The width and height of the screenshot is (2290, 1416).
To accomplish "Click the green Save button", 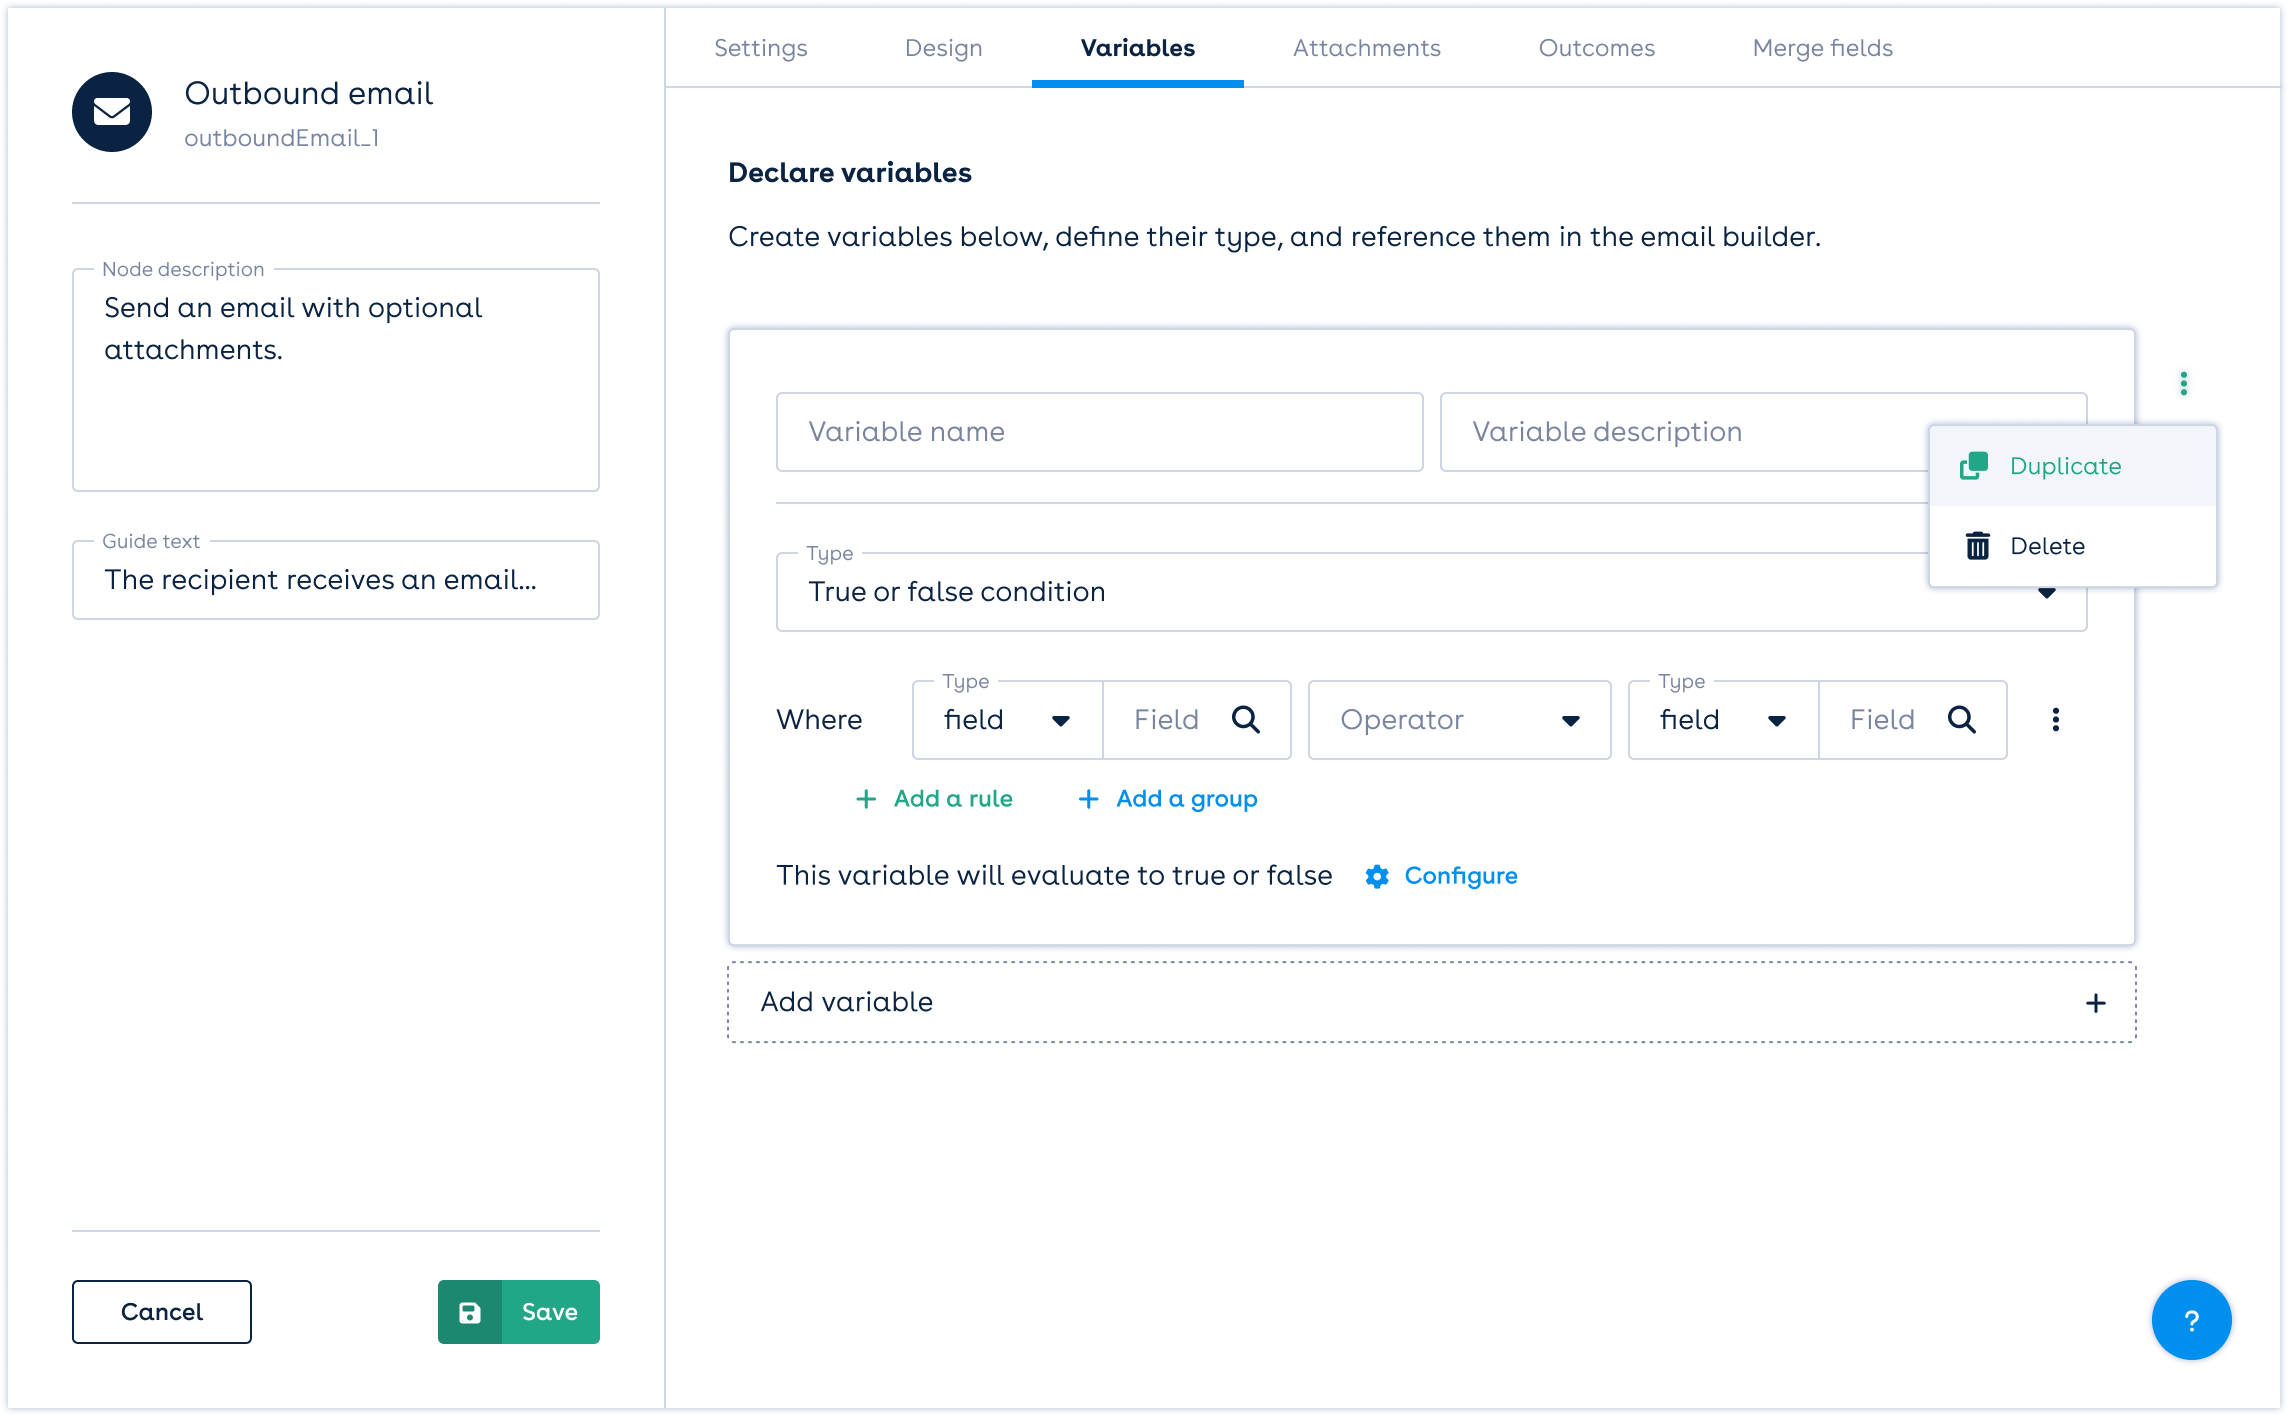I will (x=519, y=1312).
